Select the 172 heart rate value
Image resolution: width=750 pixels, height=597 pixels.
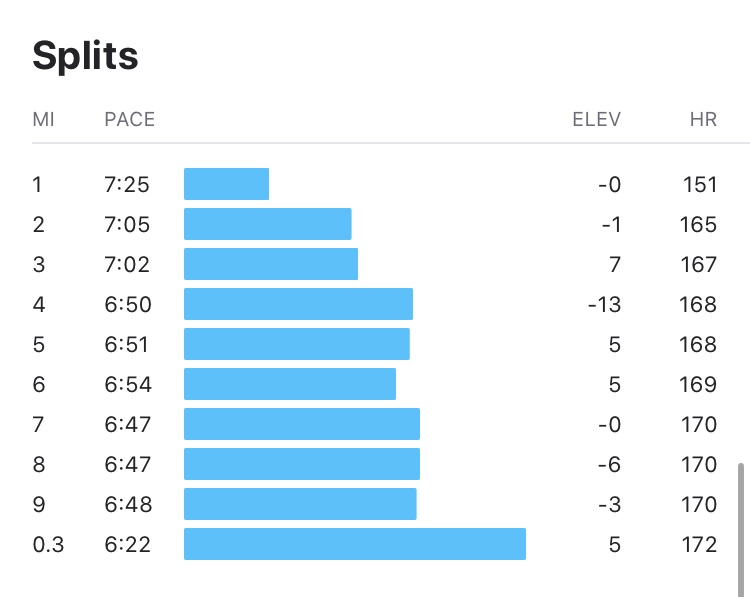[x=699, y=544]
